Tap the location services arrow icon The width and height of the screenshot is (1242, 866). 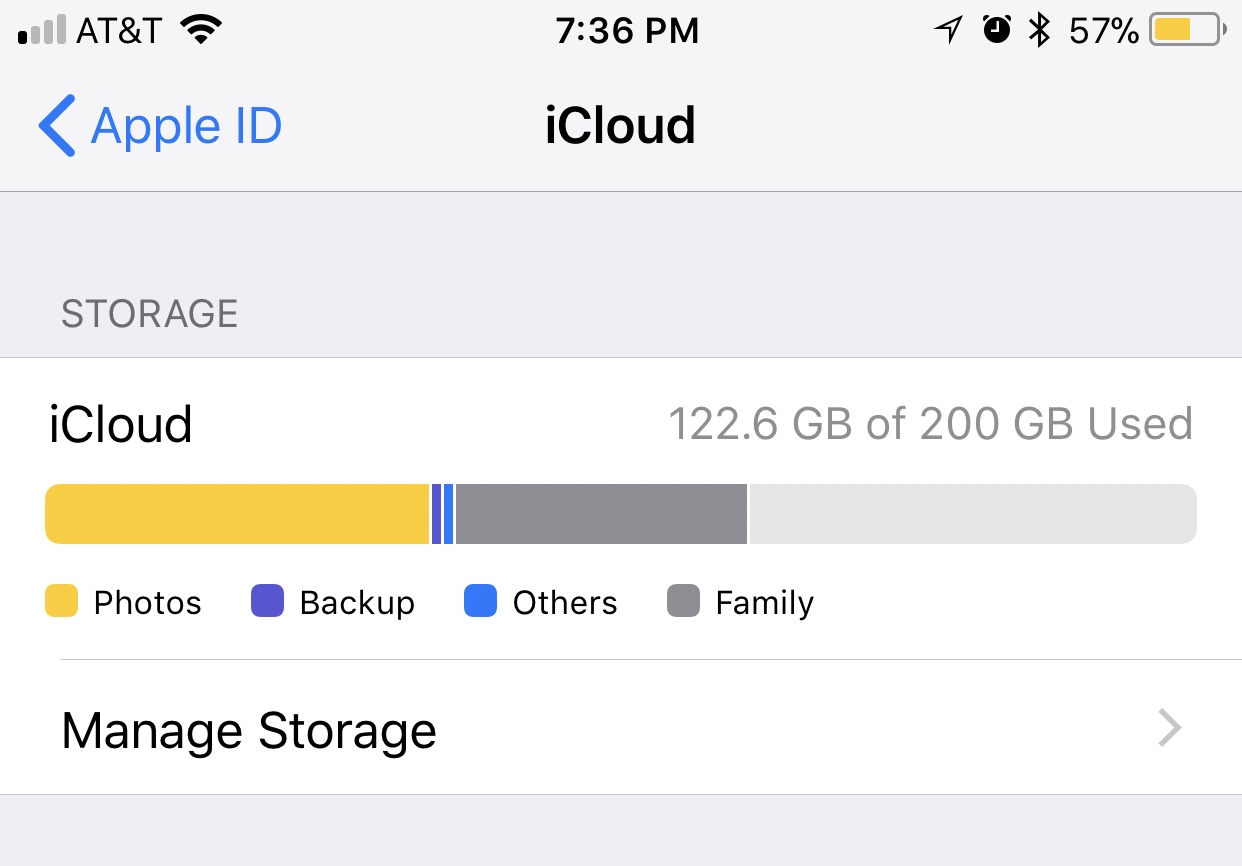(948, 31)
